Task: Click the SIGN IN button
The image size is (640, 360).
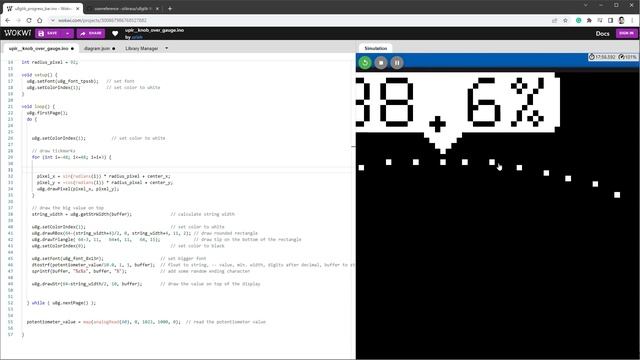Action: (x=626, y=33)
